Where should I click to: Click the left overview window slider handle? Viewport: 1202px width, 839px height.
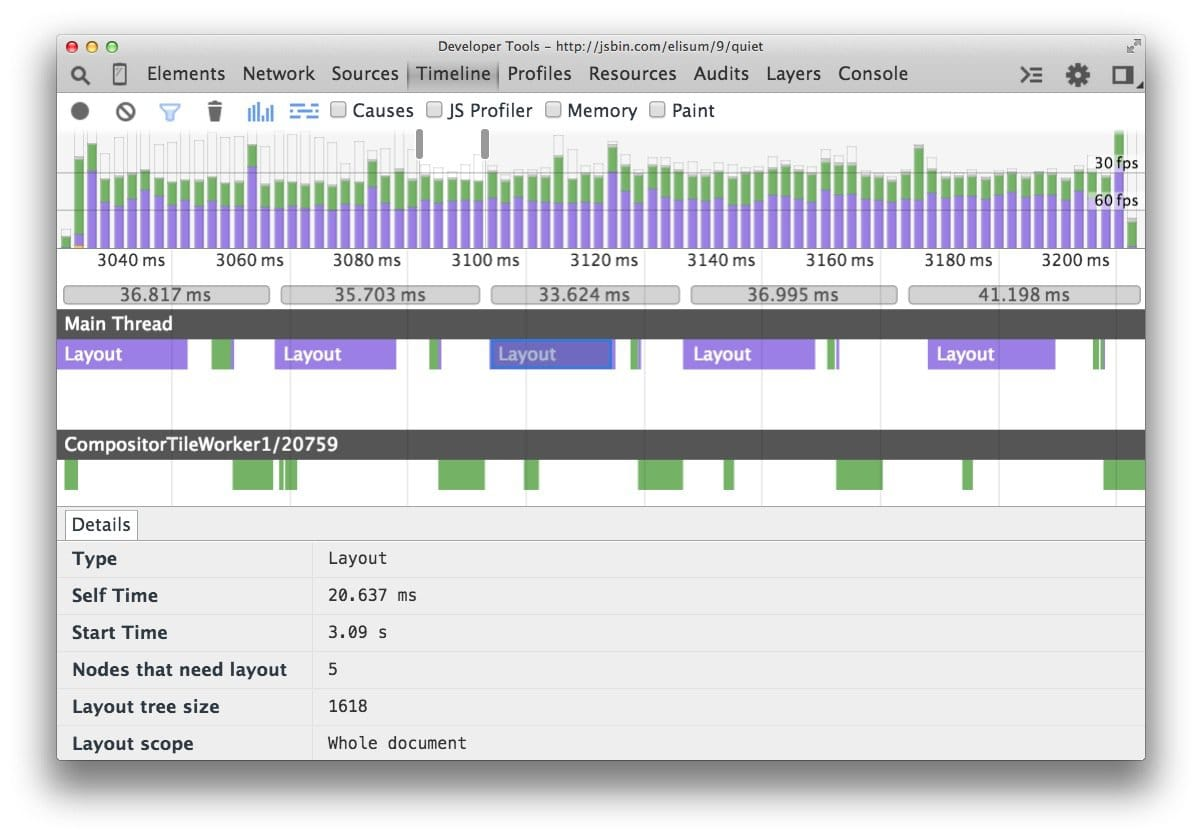(420, 143)
